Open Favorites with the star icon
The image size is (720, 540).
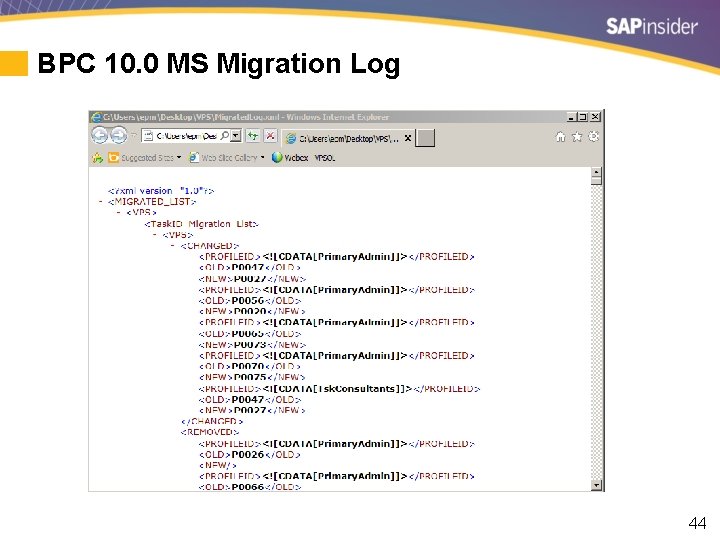coord(577,137)
